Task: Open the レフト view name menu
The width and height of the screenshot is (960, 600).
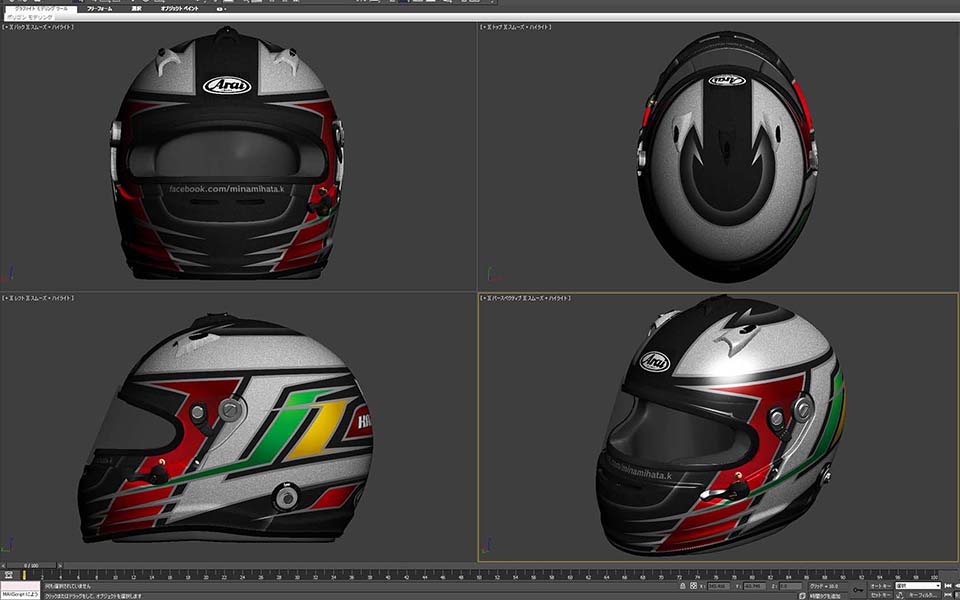Action: (17, 298)
